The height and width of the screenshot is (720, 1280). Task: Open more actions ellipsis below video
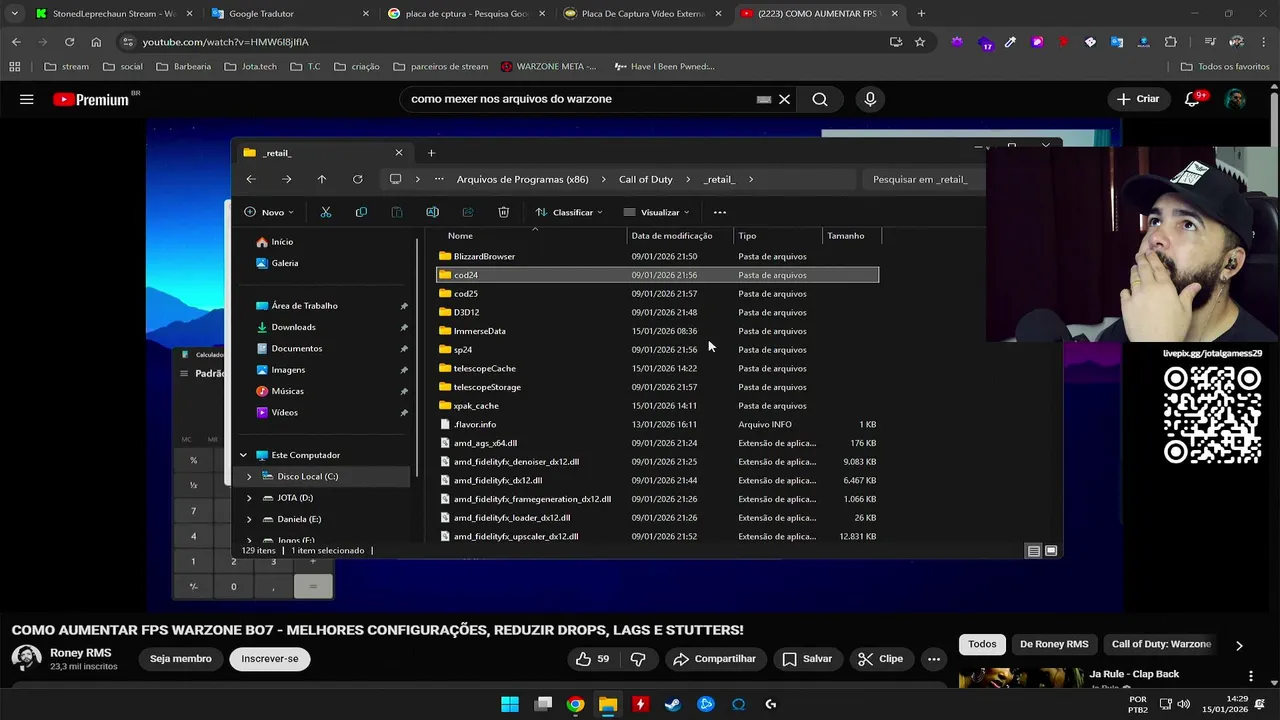(934, 659)
